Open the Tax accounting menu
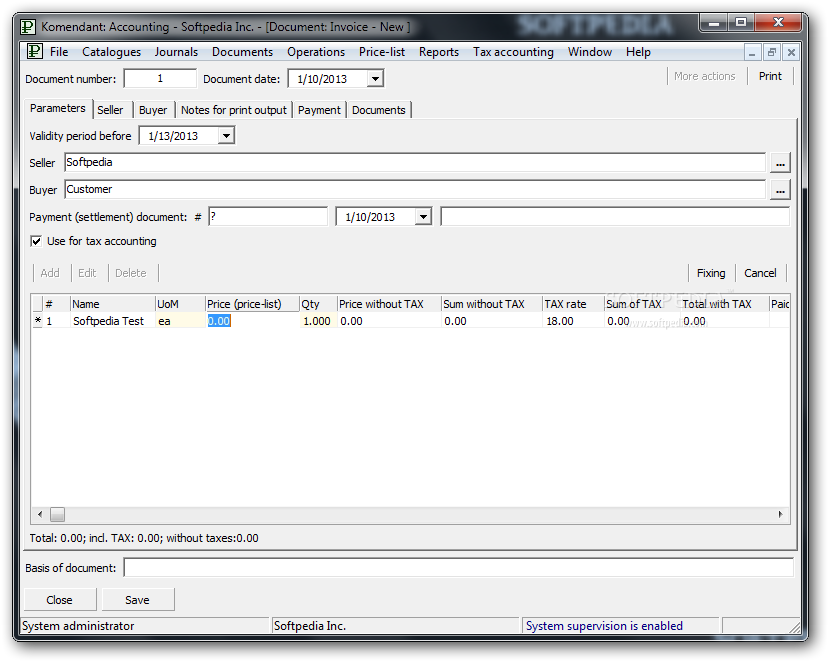Image resolution: width=829 pixels, height=662 pixels. click(513, 52)
